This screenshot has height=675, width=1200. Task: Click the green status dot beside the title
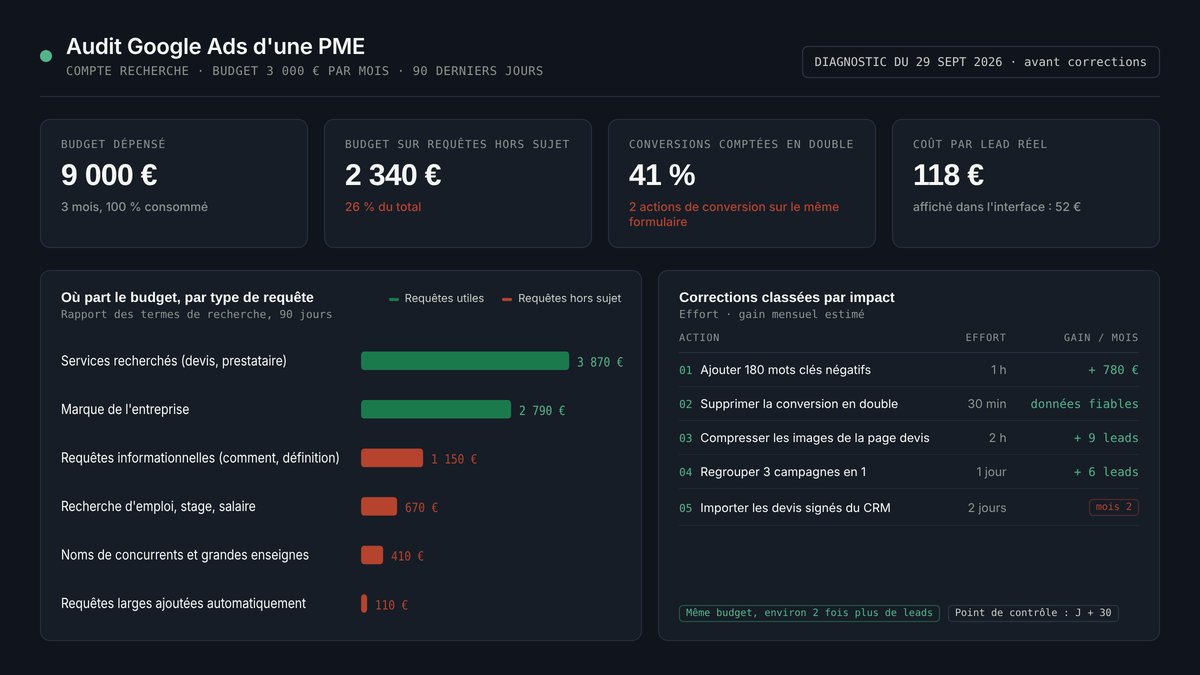[x=46, y=56]
